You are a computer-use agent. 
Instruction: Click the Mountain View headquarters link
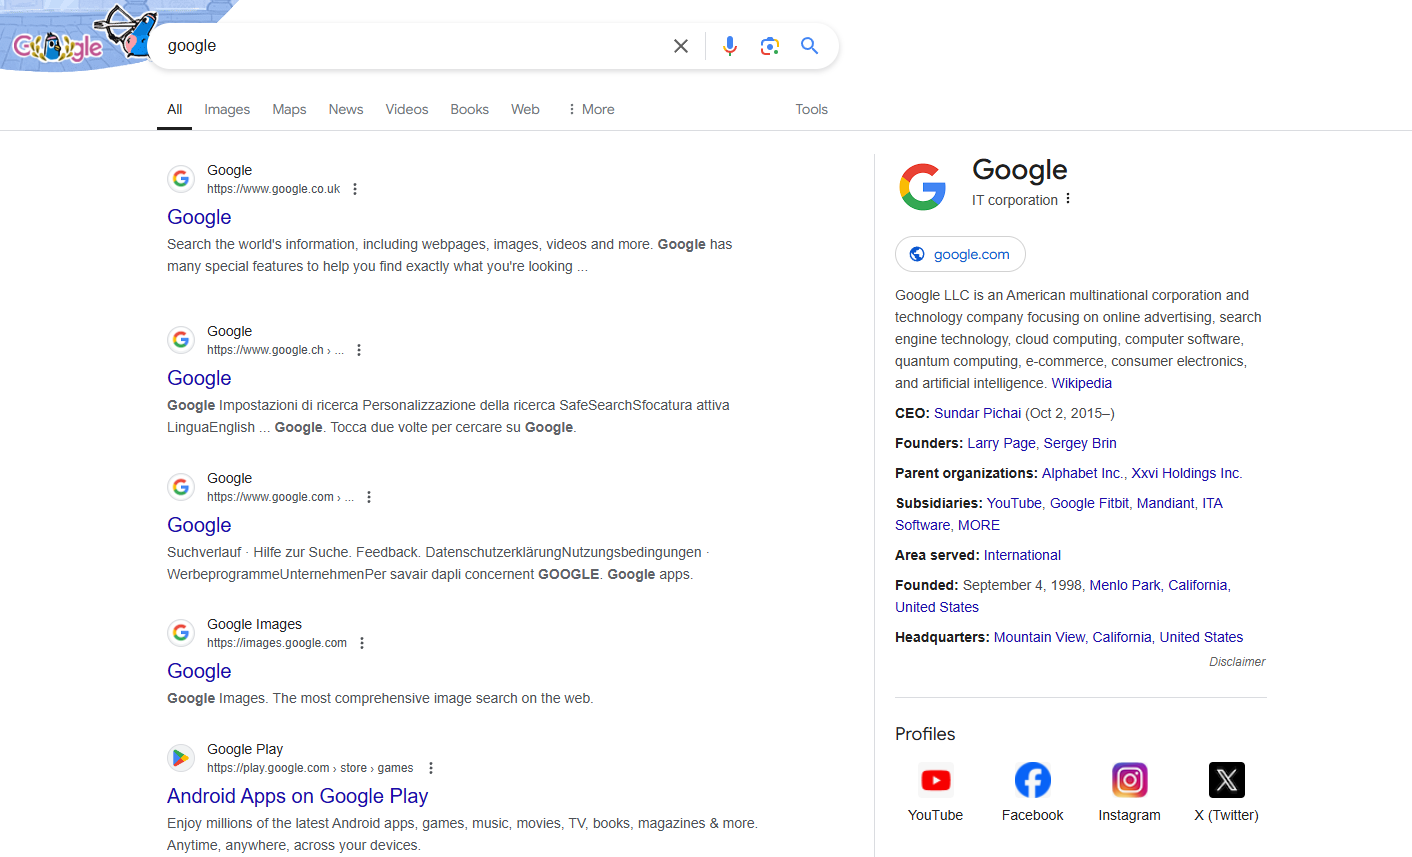1039,637
